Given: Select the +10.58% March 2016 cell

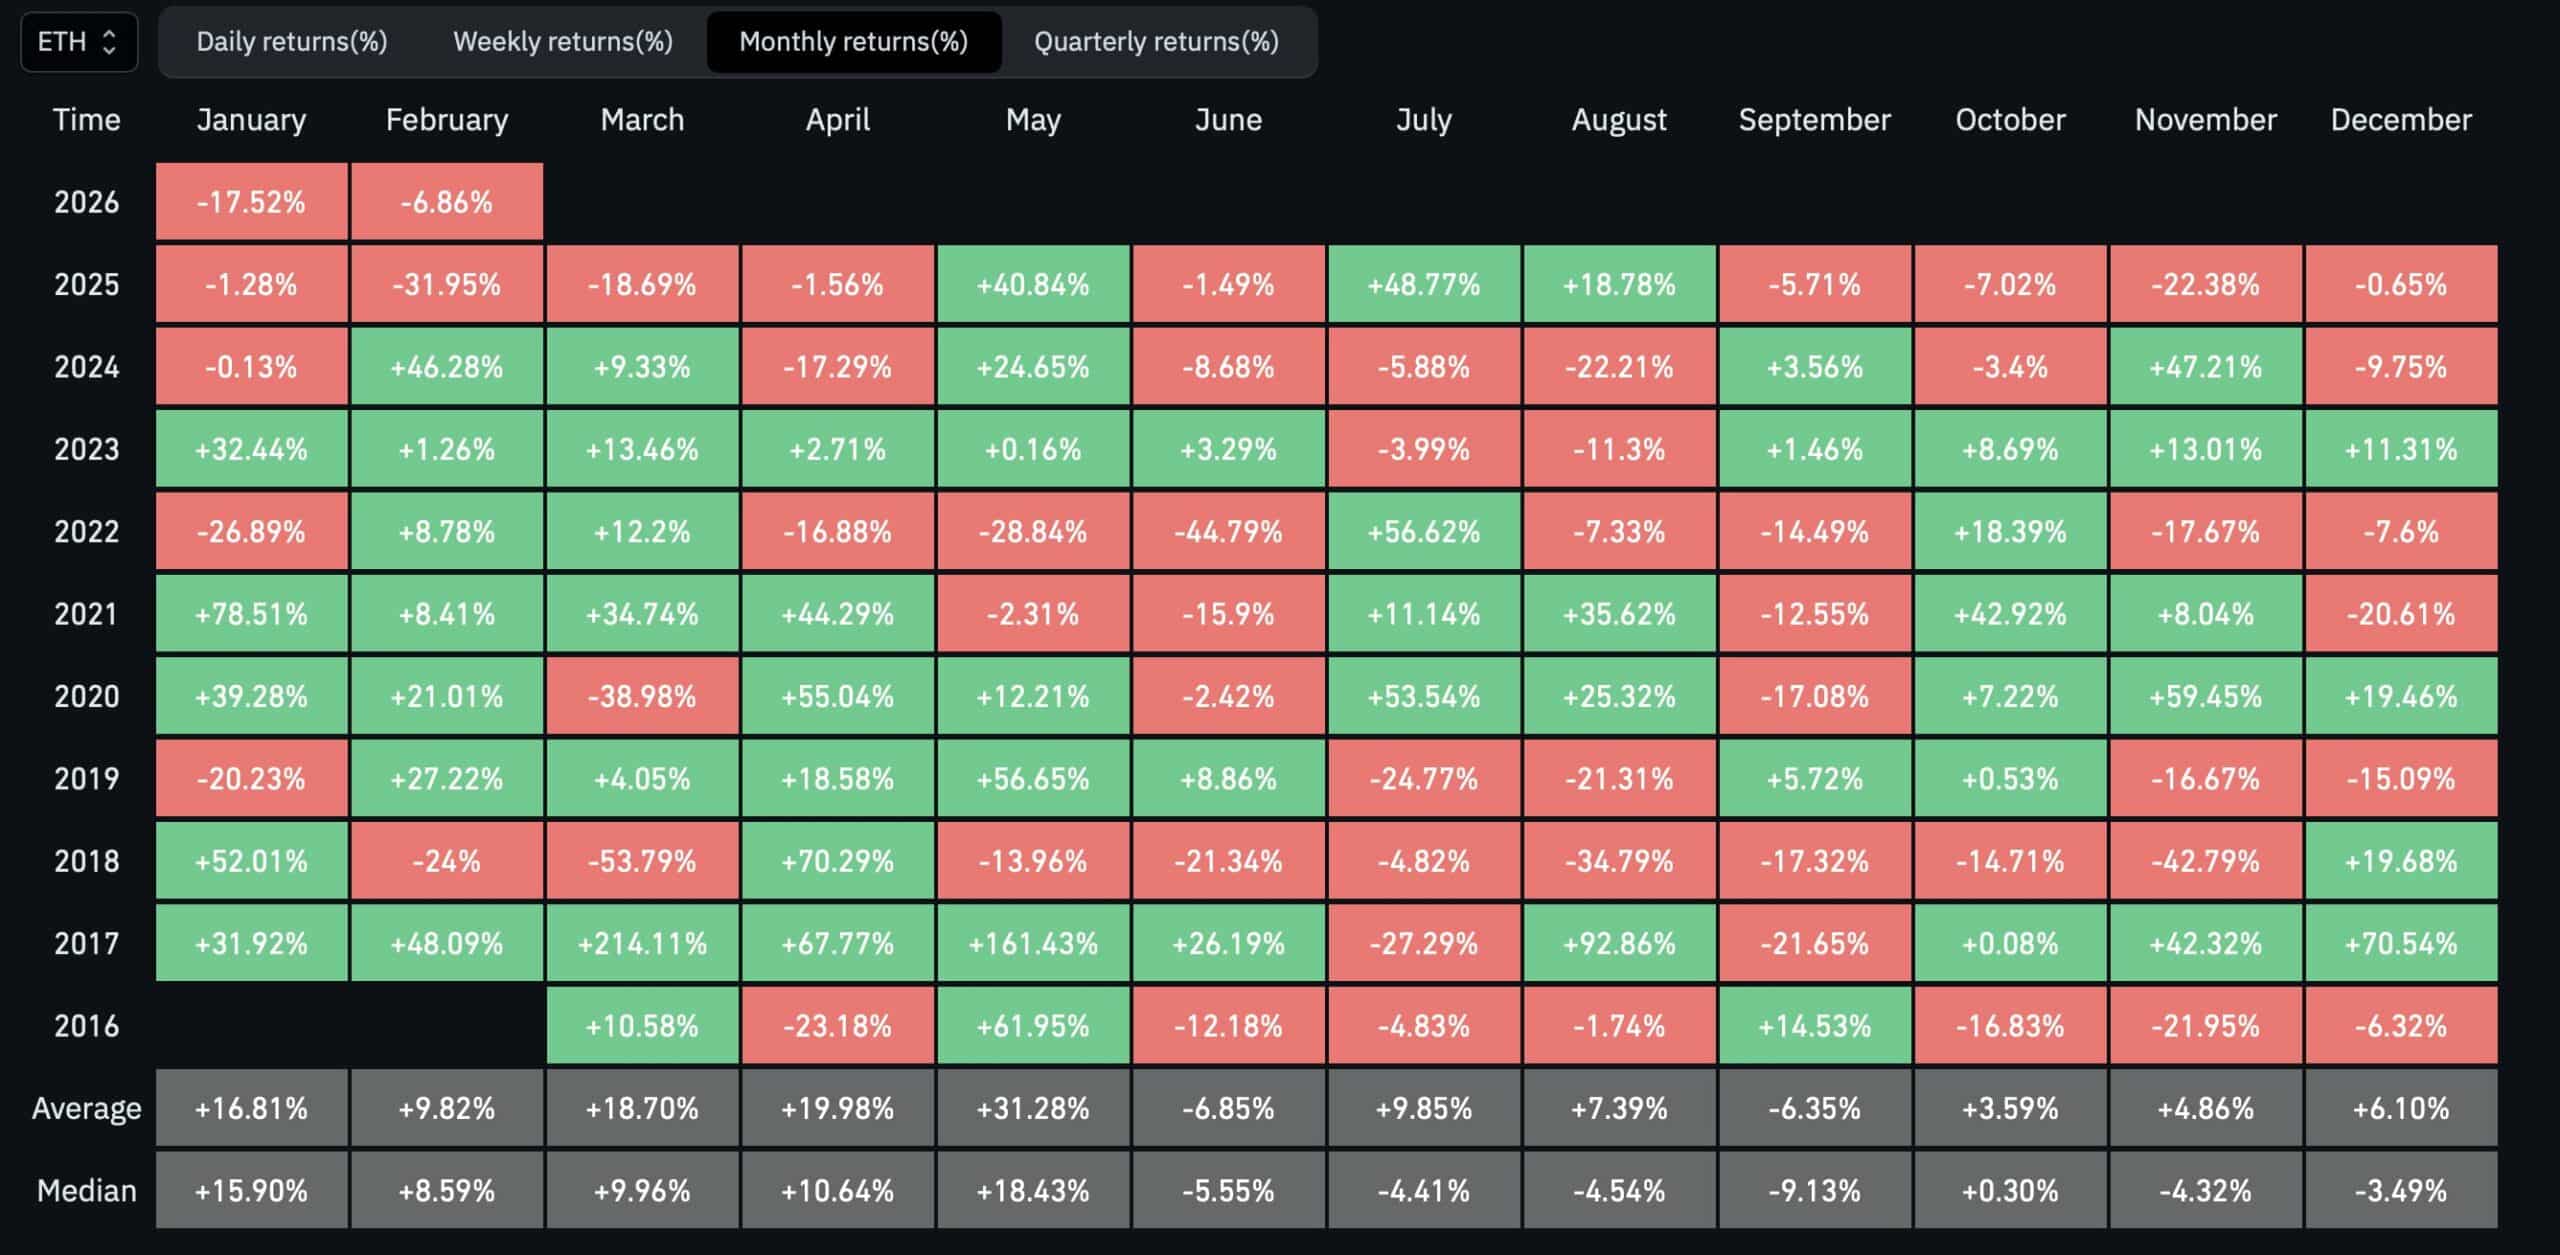Looking at the screenshot, I should coord(642,1024).
